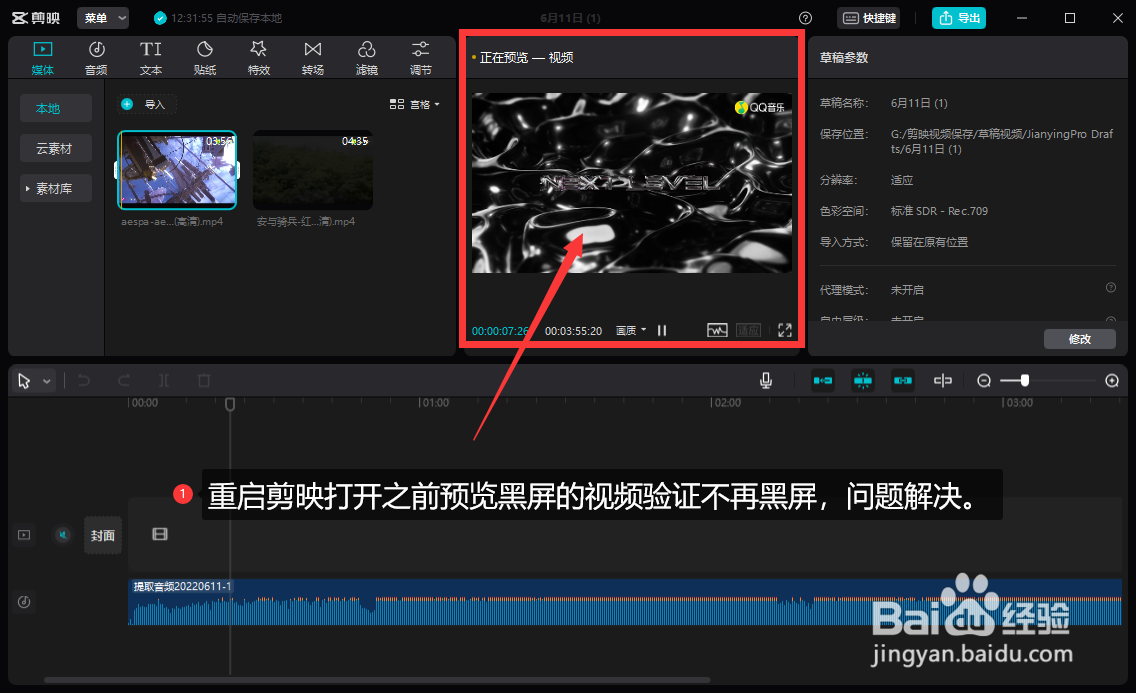Click the delete trash icon
The width and height of the screenshot is (1136, 693).
coord(204,380)
